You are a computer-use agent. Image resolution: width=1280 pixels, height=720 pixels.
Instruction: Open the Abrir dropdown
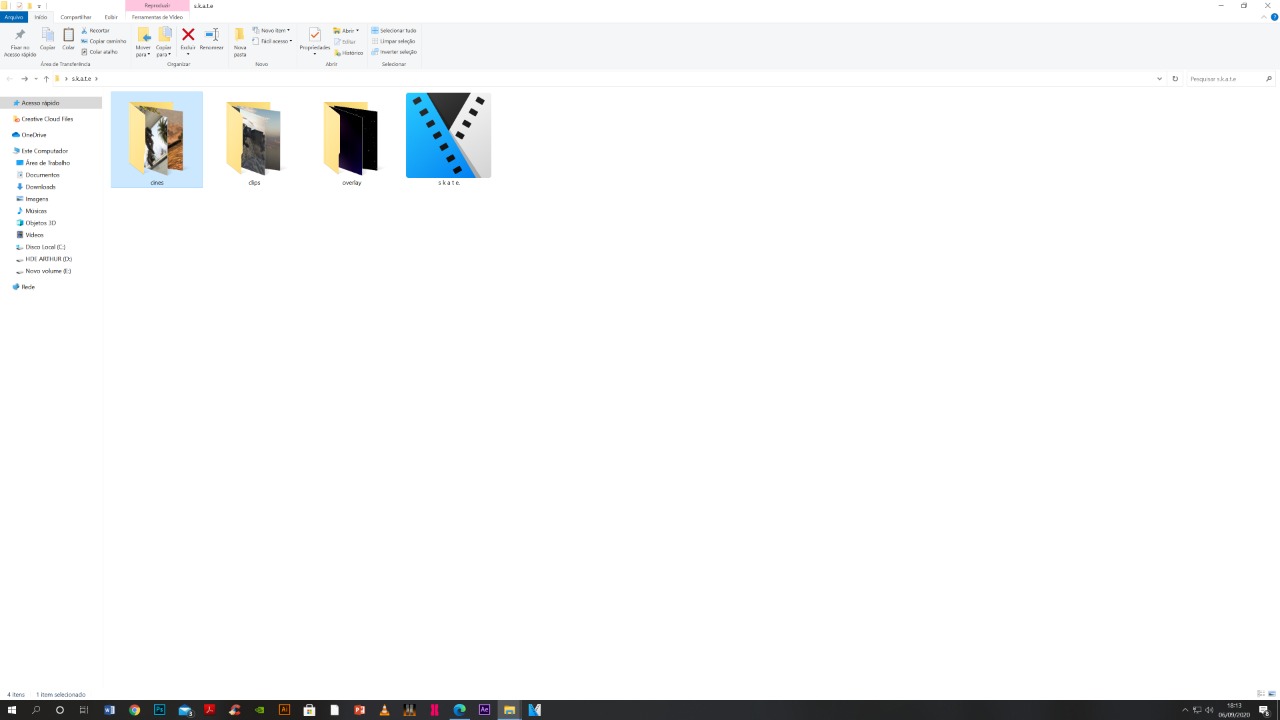pos(347,31)
